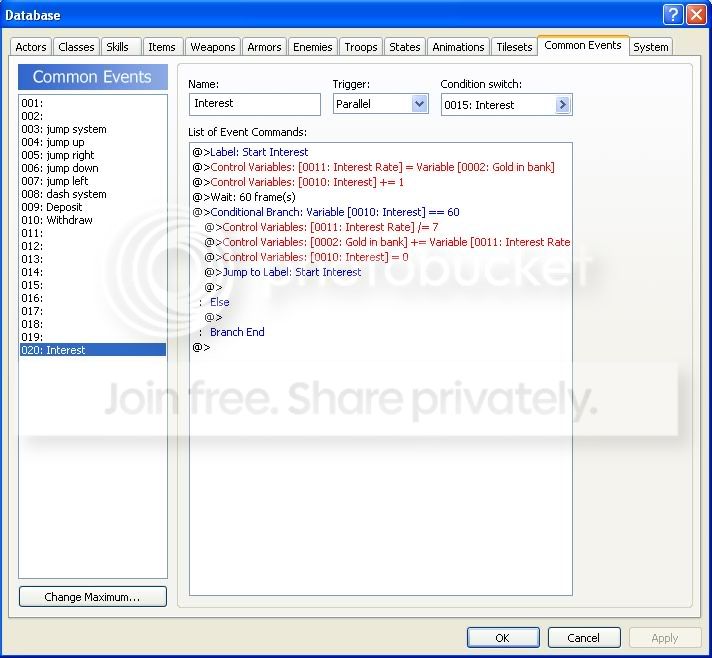The height and width of the screenshot is (658, 712).
Task: Switch to the Animations tab
Action: [x=458, y=47]
